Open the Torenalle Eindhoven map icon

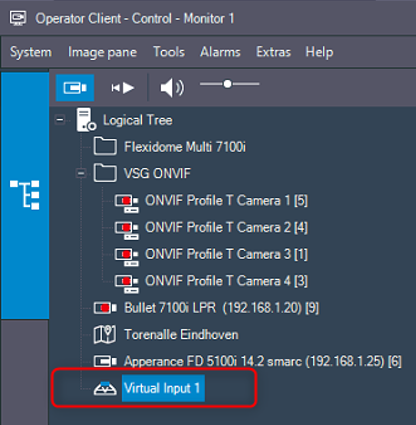pos(105,334)
